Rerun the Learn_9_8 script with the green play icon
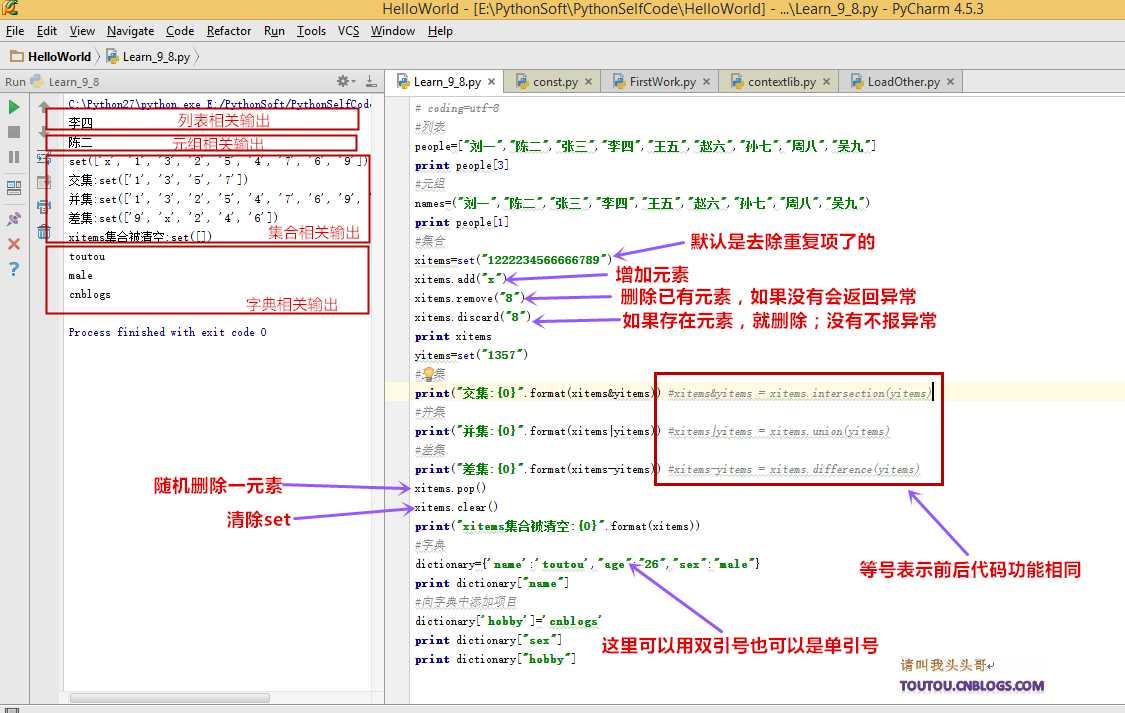The width and height of the screenshot is (1125, 713). coord(13,106)
